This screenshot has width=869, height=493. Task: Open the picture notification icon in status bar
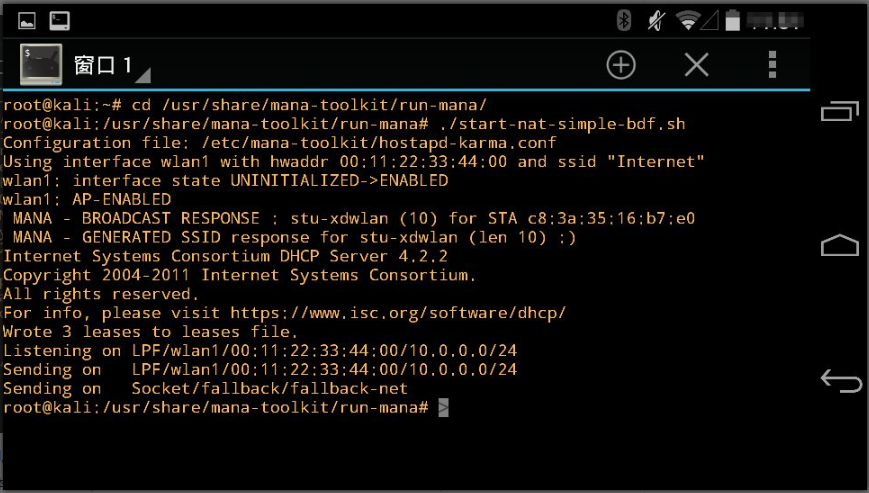[x=27, y=21]
